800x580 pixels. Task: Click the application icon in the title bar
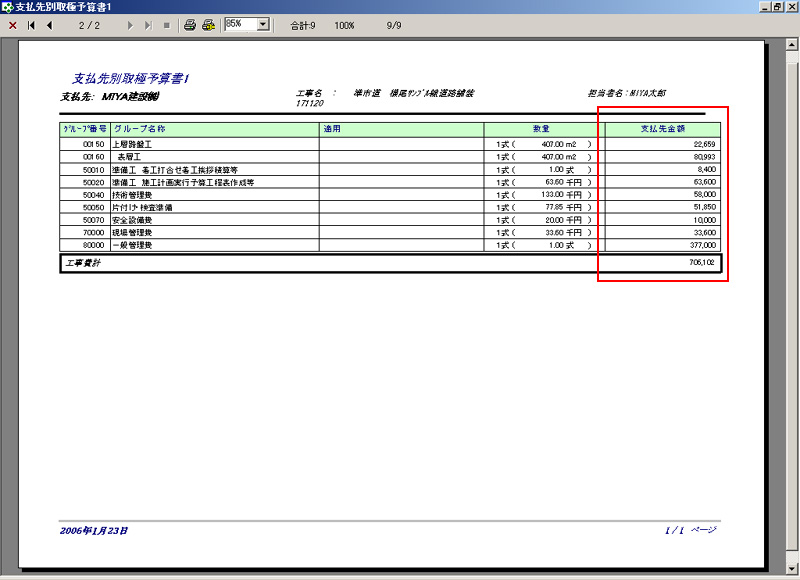[7, 7]
